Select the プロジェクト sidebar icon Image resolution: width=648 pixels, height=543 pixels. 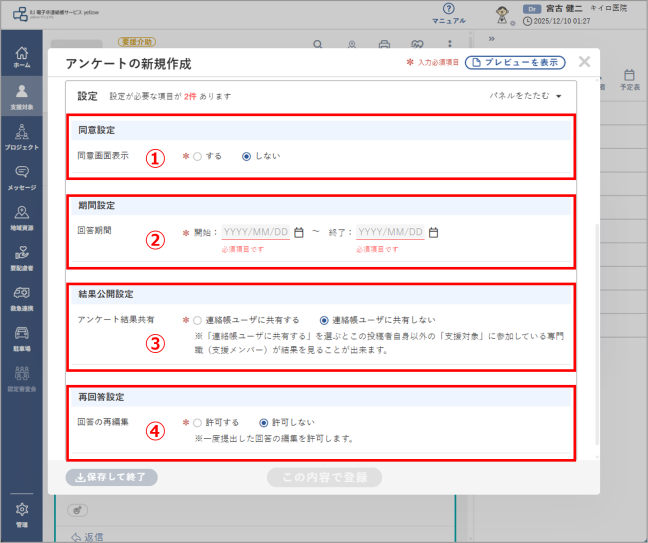point(21,137)
